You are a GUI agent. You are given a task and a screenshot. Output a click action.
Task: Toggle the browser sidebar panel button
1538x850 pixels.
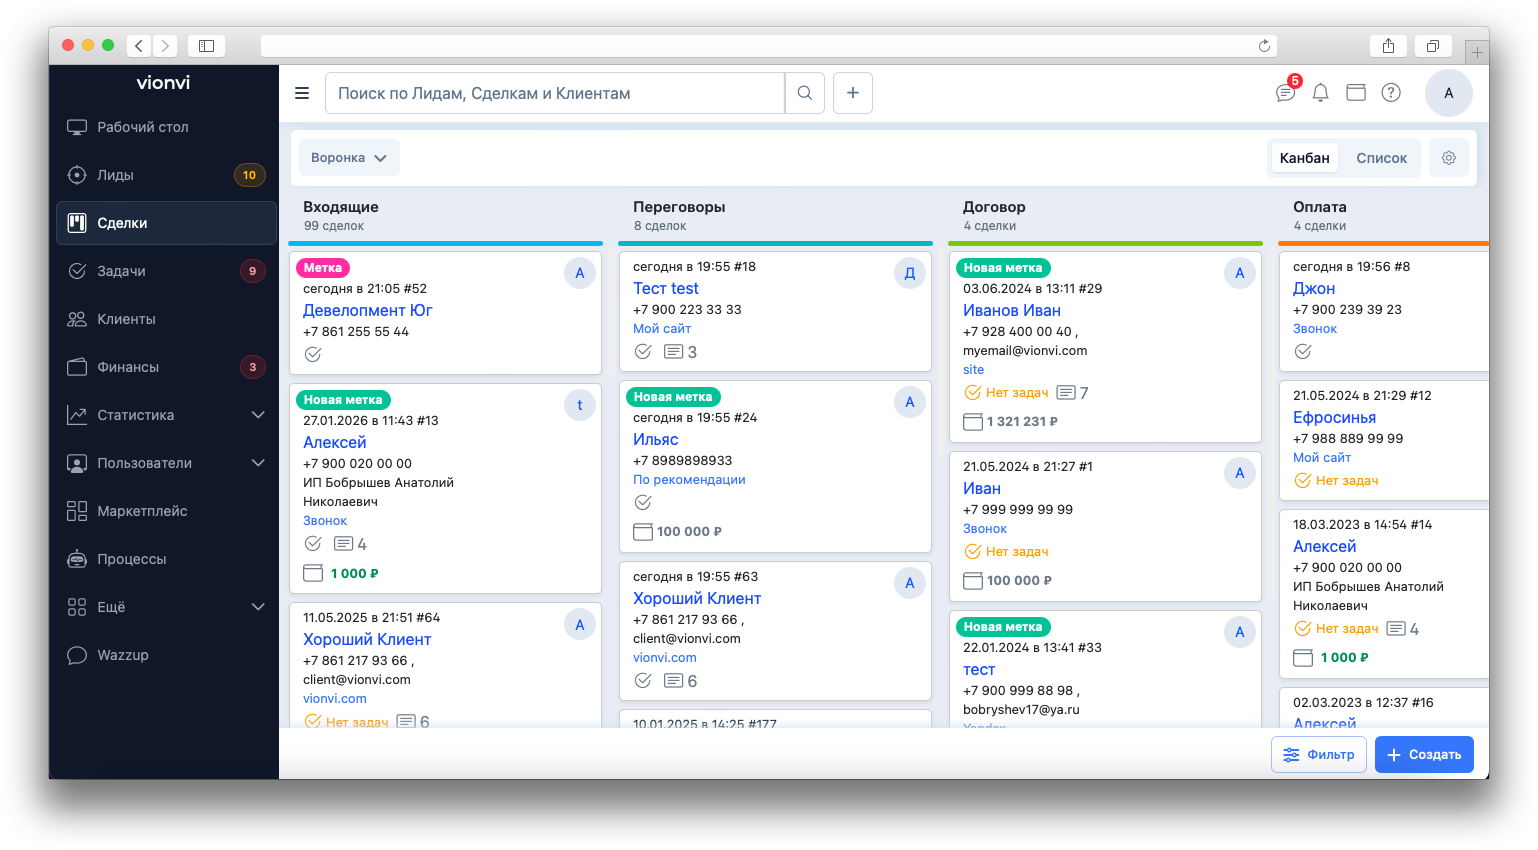(206, 45)
